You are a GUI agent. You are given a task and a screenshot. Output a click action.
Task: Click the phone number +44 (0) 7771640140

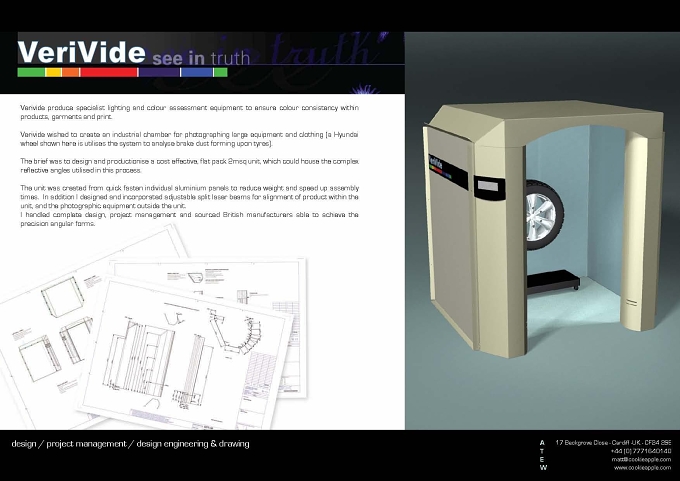click(641, 451)
